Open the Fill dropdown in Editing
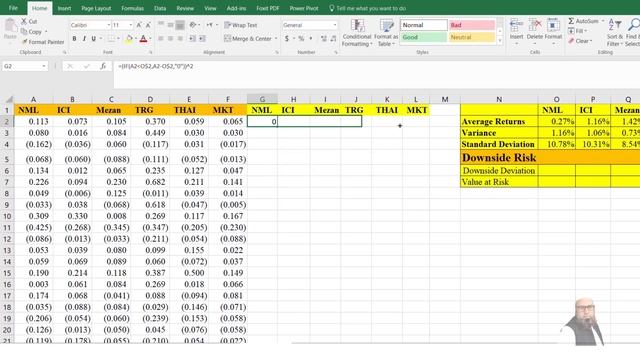 578,31
